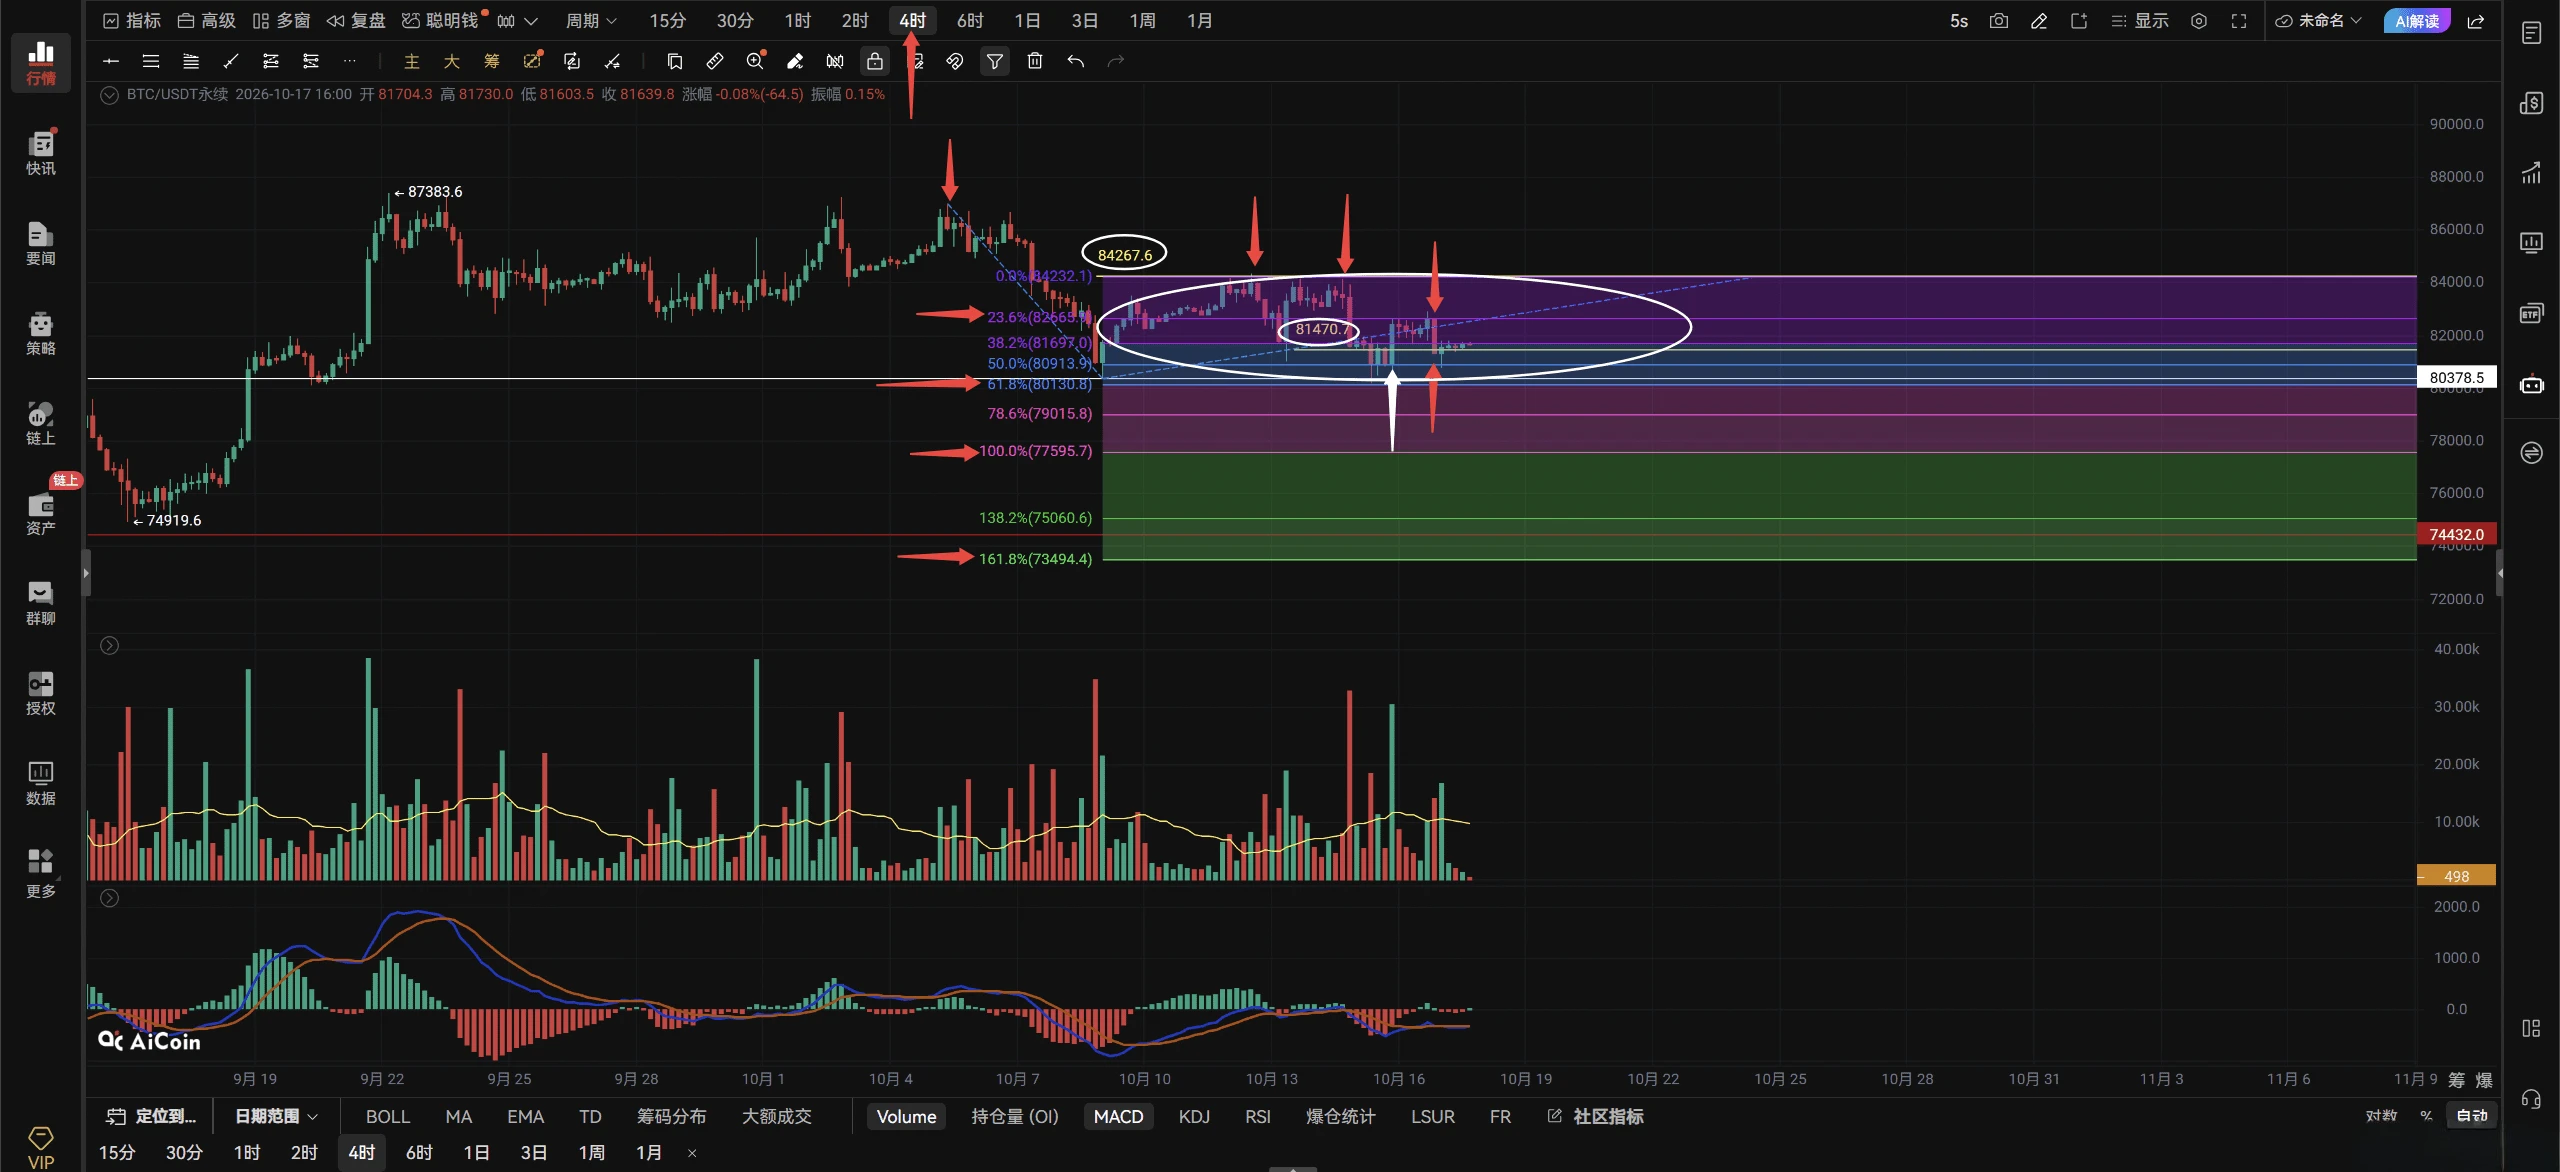
Task: Open the 群聊 group chat sidebar icon
Action: click(40, 603)
